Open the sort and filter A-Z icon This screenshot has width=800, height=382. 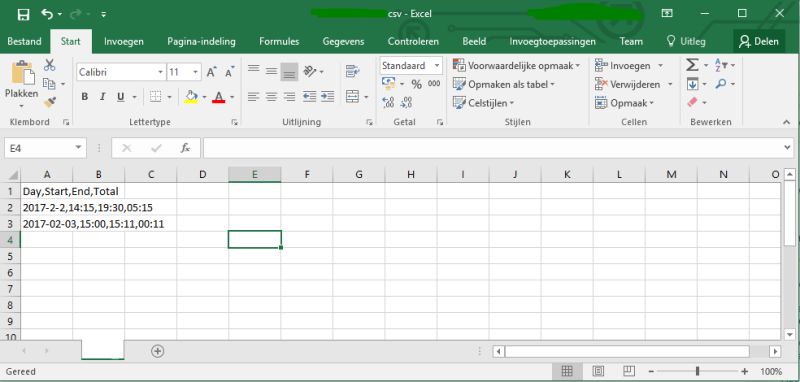click(x=721, y=65)
